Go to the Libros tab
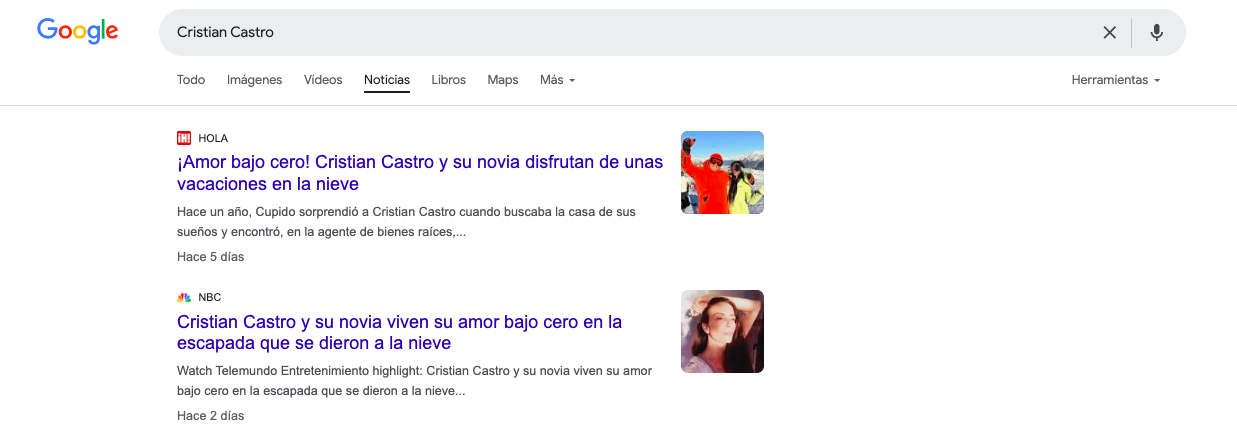1237x433 pixels. (x=448, y=80)
